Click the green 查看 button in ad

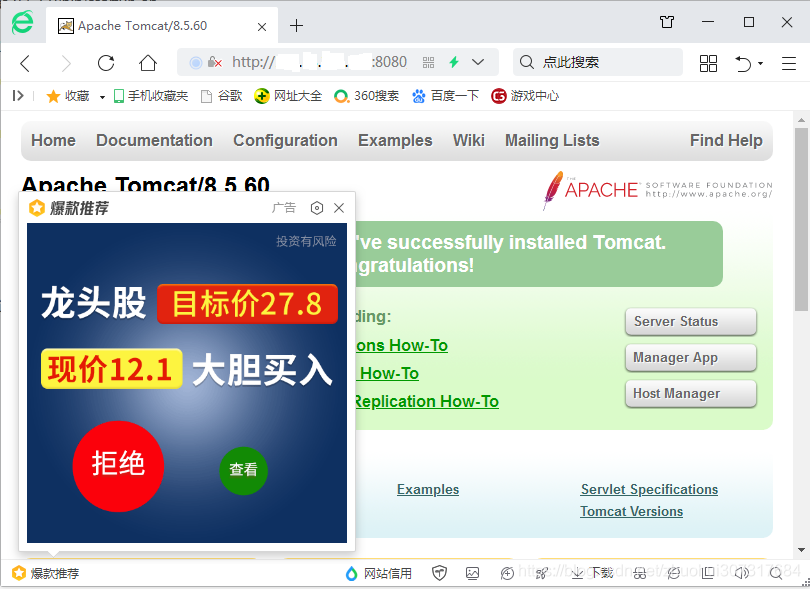click(x=243, y=470)
